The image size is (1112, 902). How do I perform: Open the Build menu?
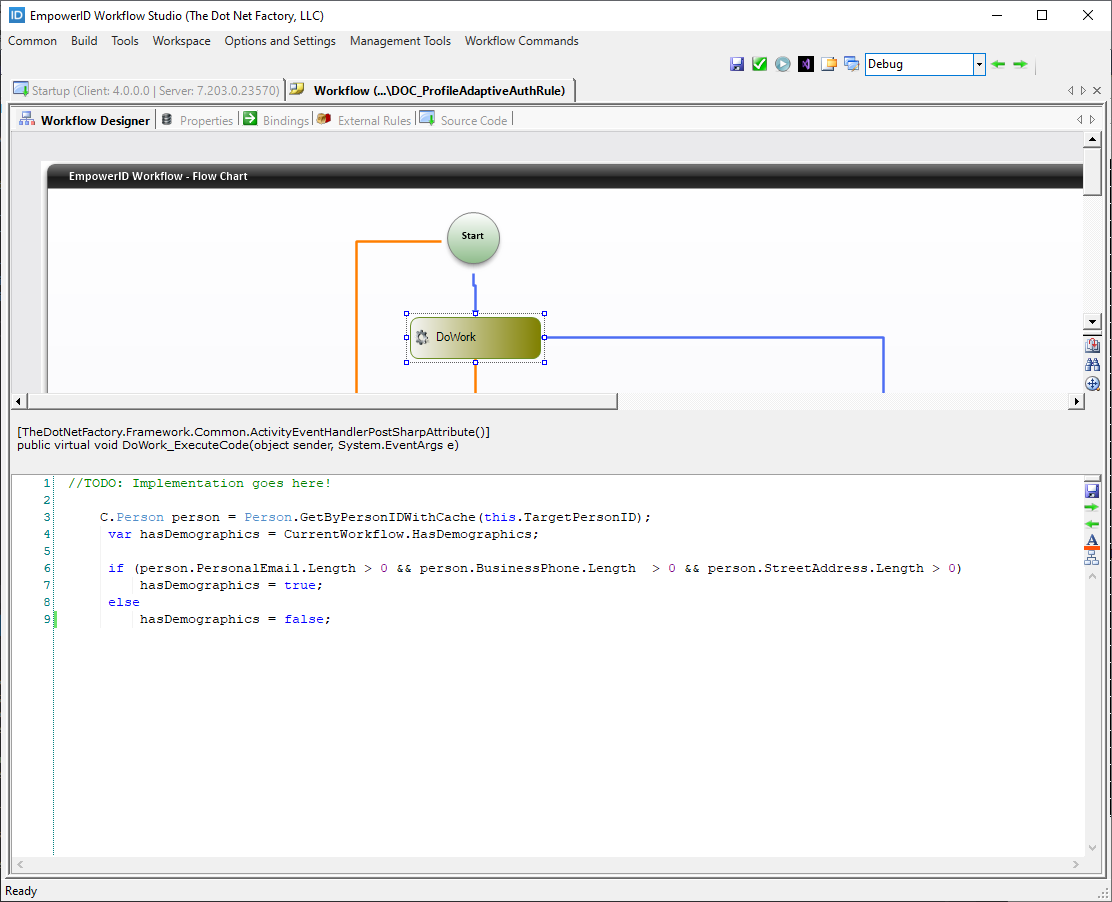84,41
